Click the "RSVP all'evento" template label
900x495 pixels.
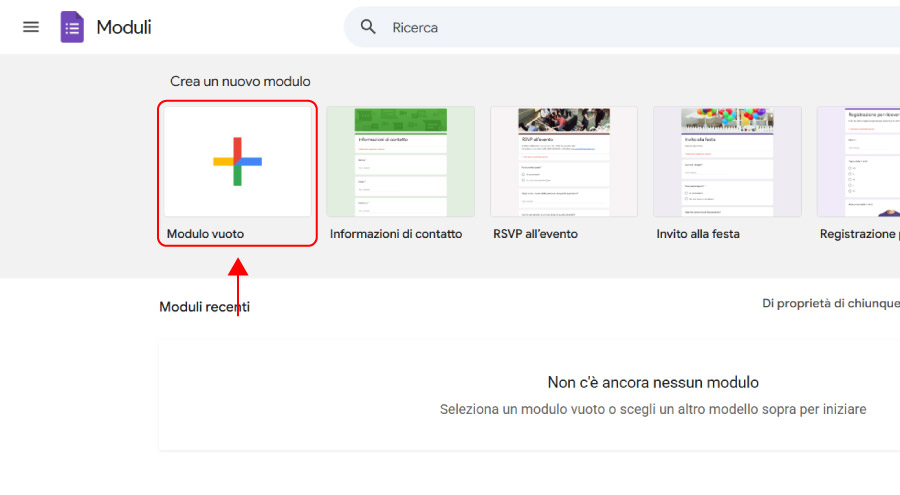535,234
